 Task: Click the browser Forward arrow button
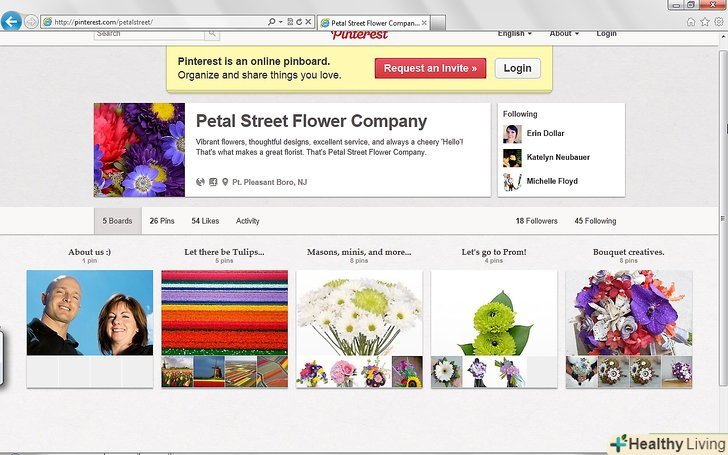[x=31, y=22]
